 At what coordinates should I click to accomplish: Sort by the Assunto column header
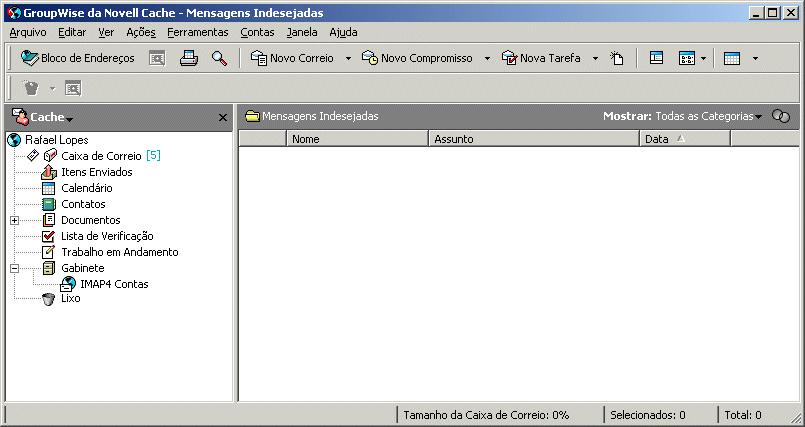tap(534, 139)
